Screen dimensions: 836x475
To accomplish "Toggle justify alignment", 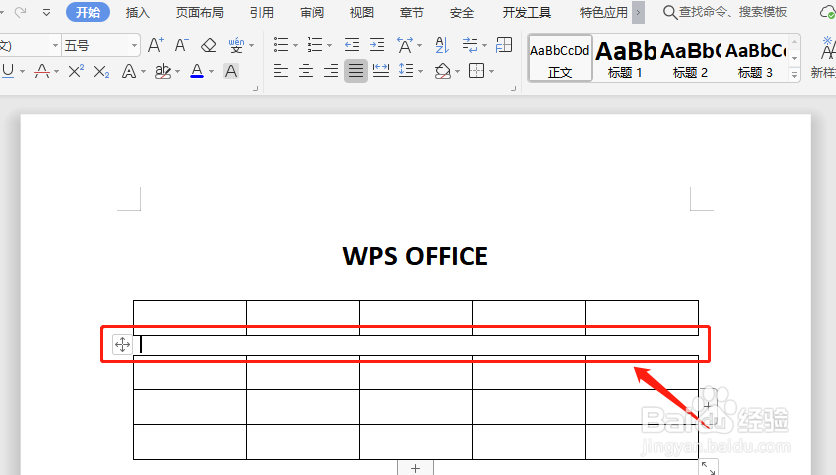I will 356,71.
